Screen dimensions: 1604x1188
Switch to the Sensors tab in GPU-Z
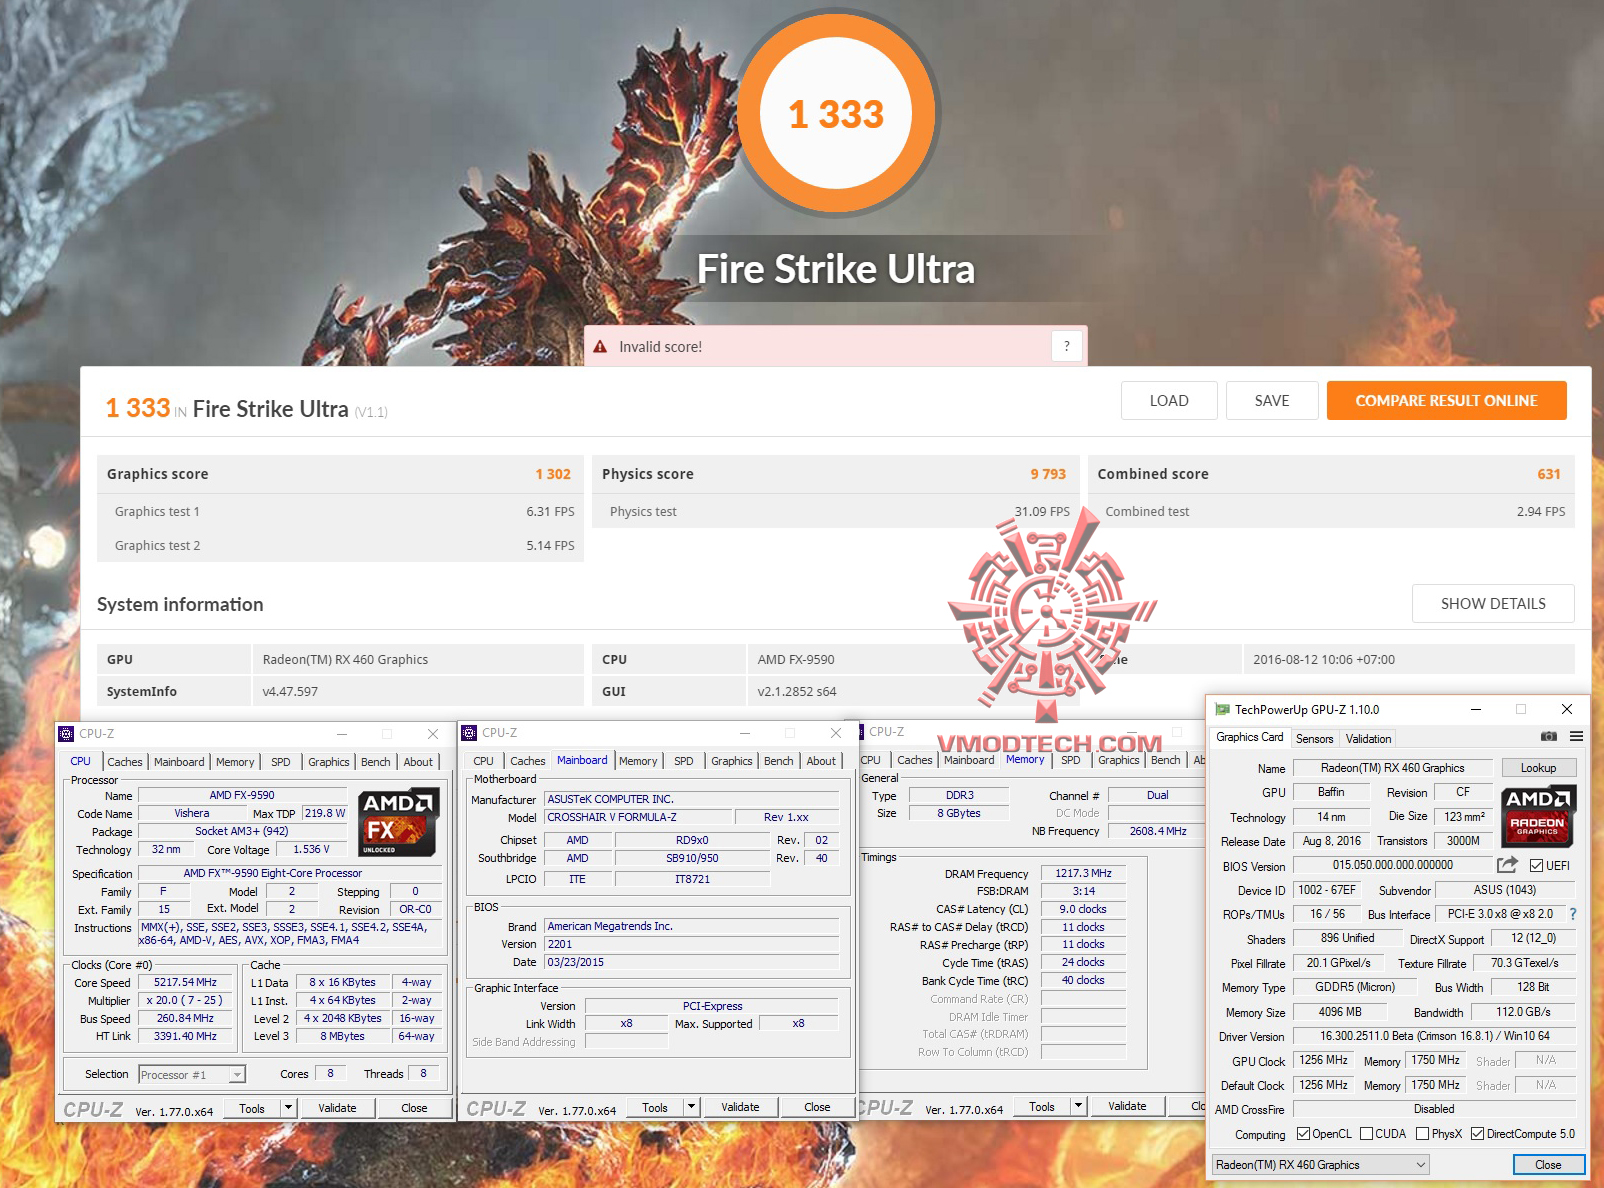[1314, 739]
